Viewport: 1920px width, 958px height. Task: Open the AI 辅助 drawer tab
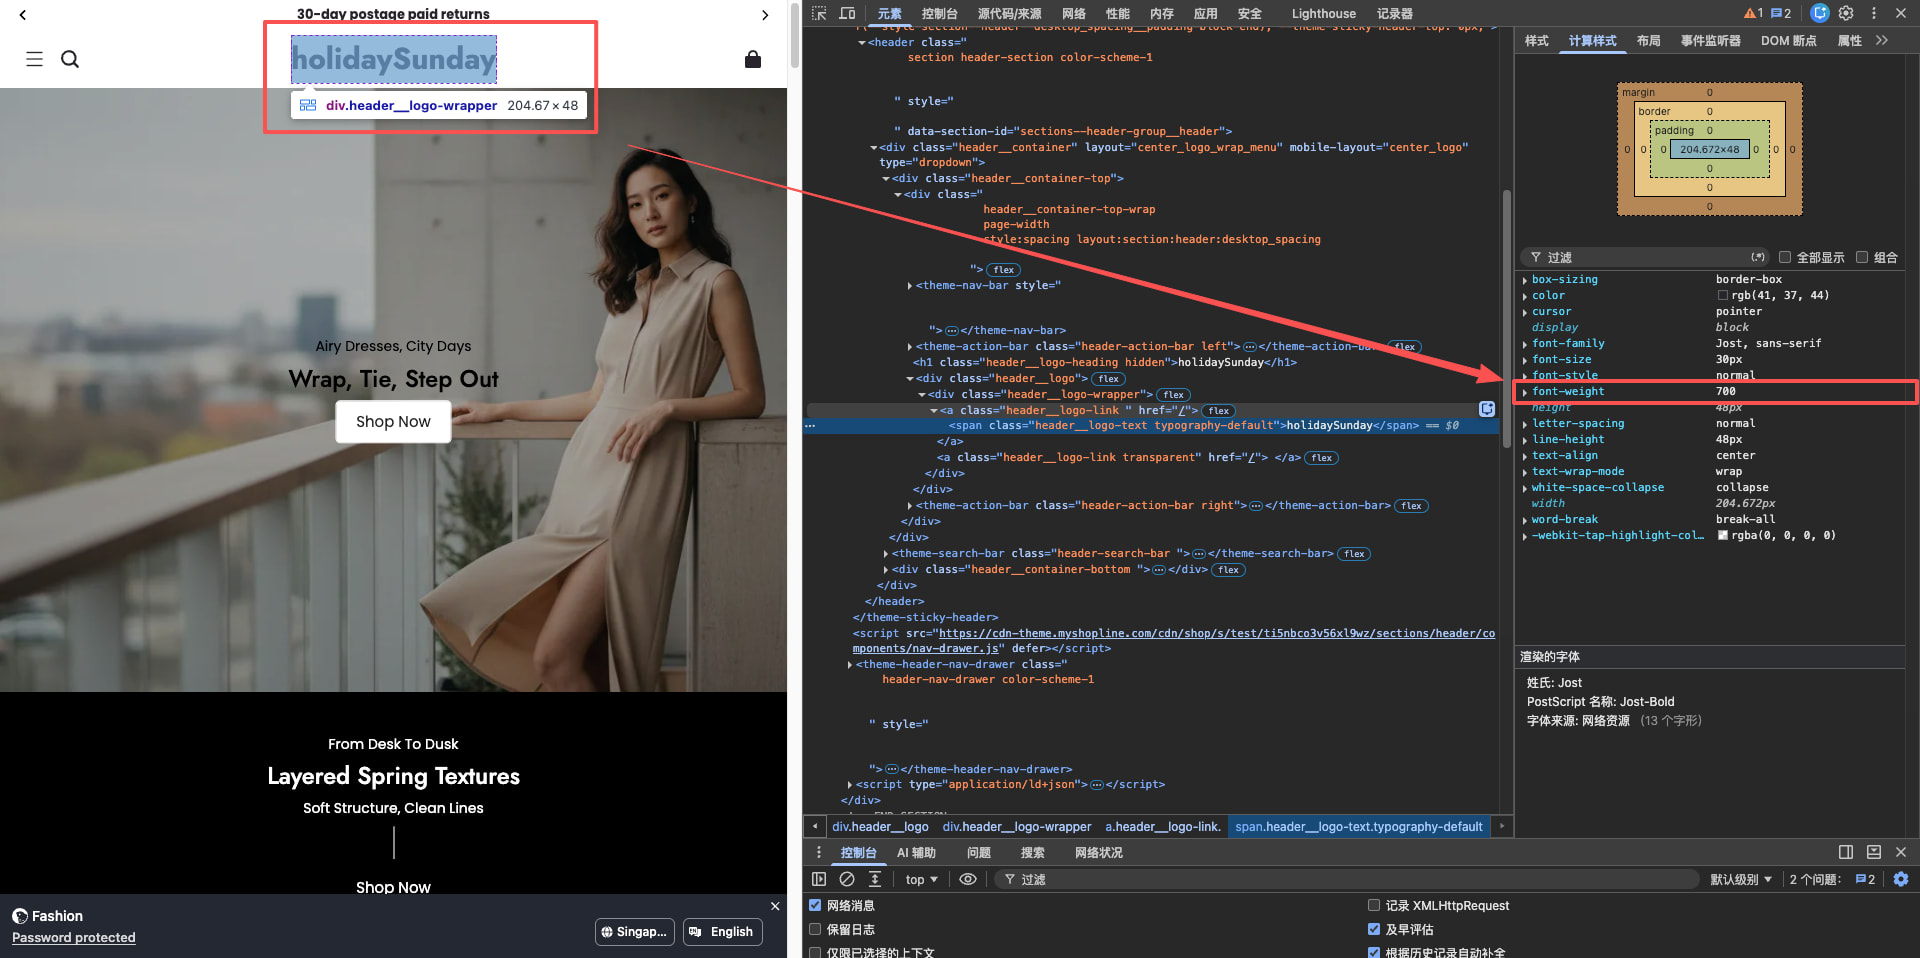coord(916,852)
